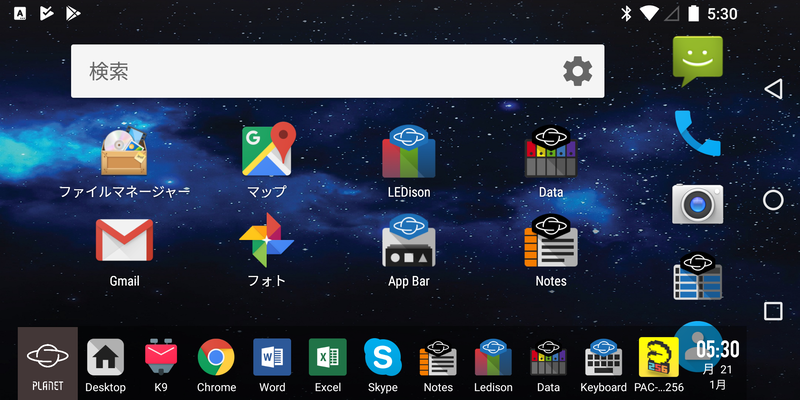Tap the 検索 search field
Screen dimensions: 800x400
(338, 71)
